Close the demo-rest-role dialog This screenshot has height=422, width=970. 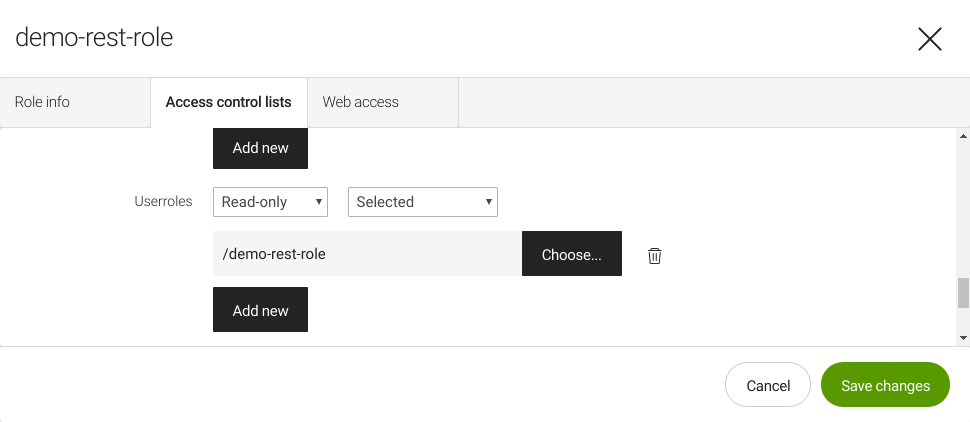coord(930,39)
